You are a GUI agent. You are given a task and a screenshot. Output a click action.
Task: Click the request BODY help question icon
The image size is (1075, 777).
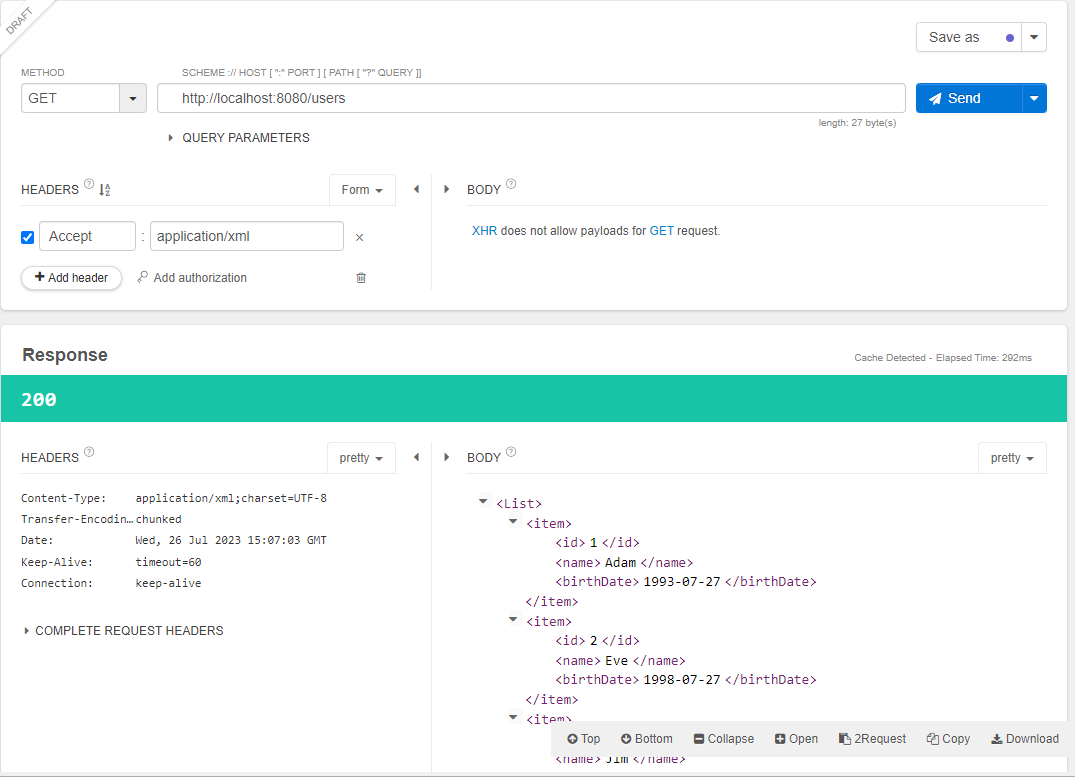[511, 184]
